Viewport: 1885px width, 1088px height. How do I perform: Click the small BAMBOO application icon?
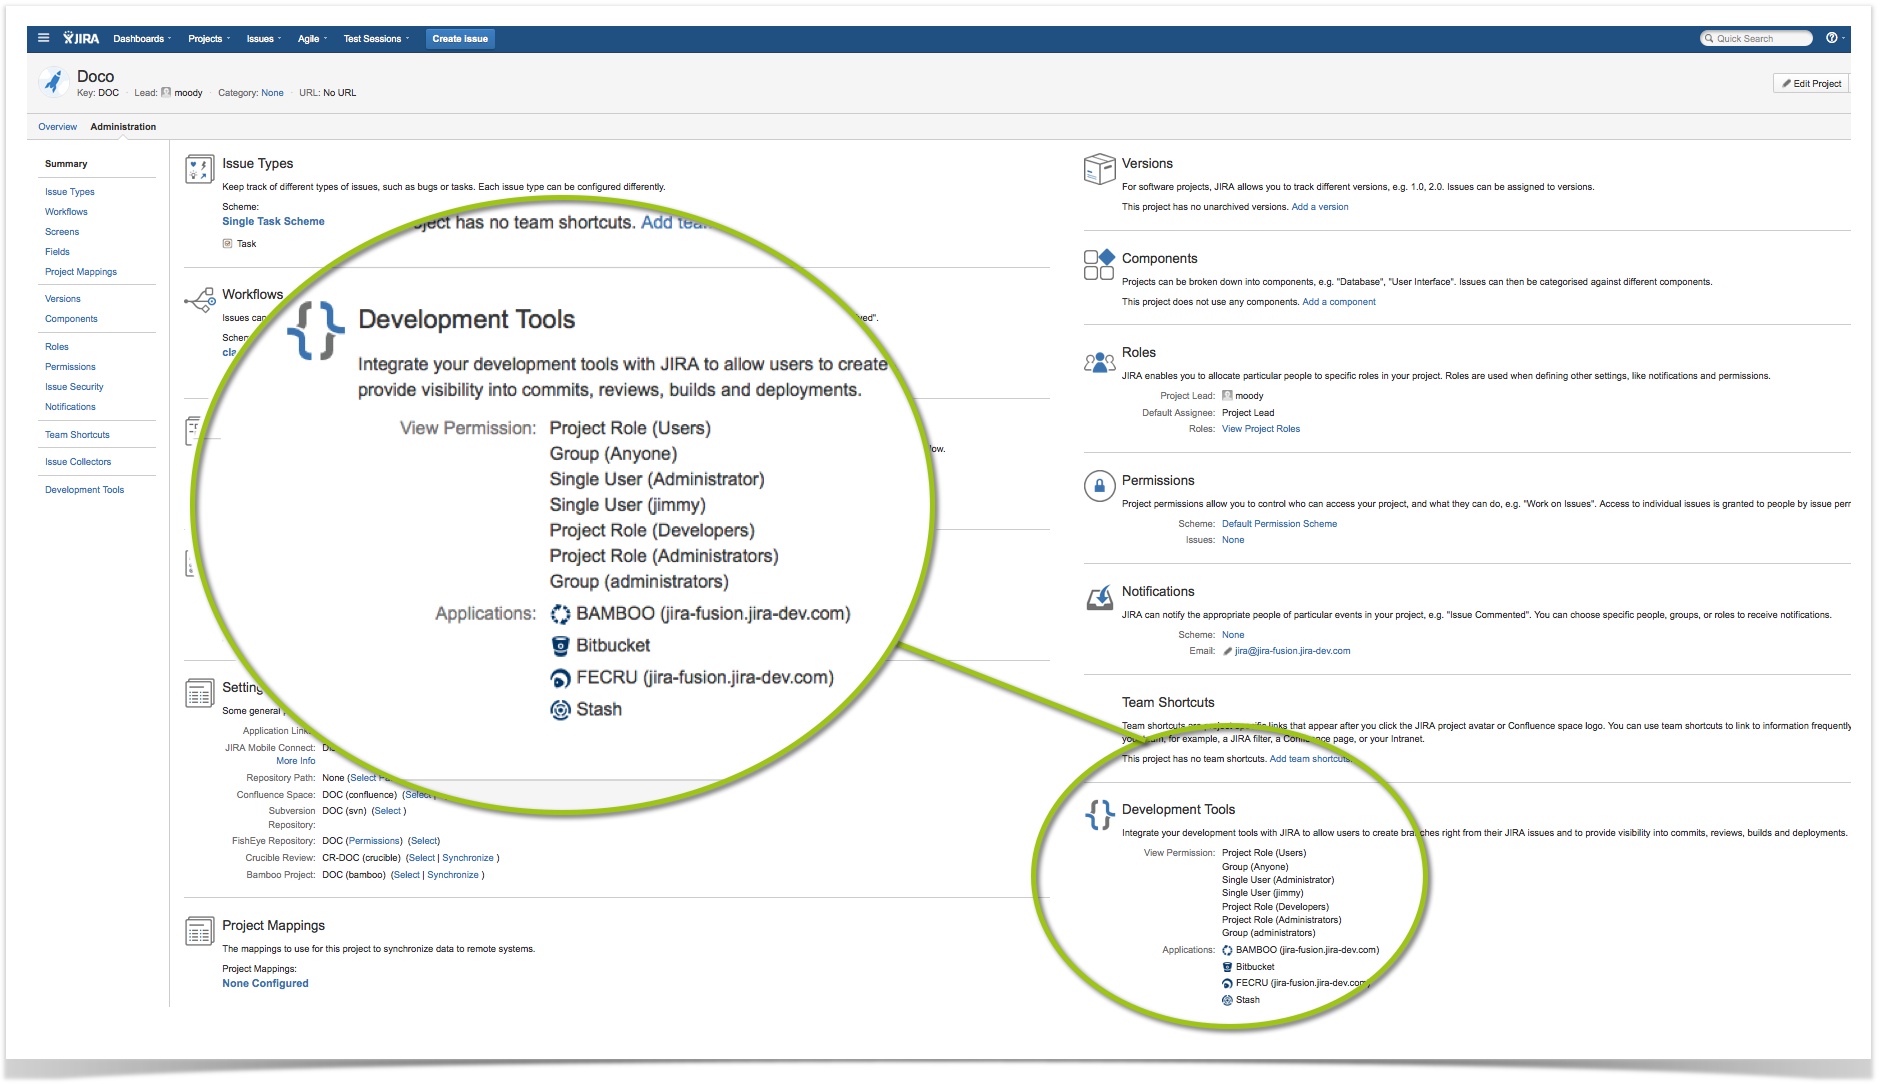(x=1227, y=950)
